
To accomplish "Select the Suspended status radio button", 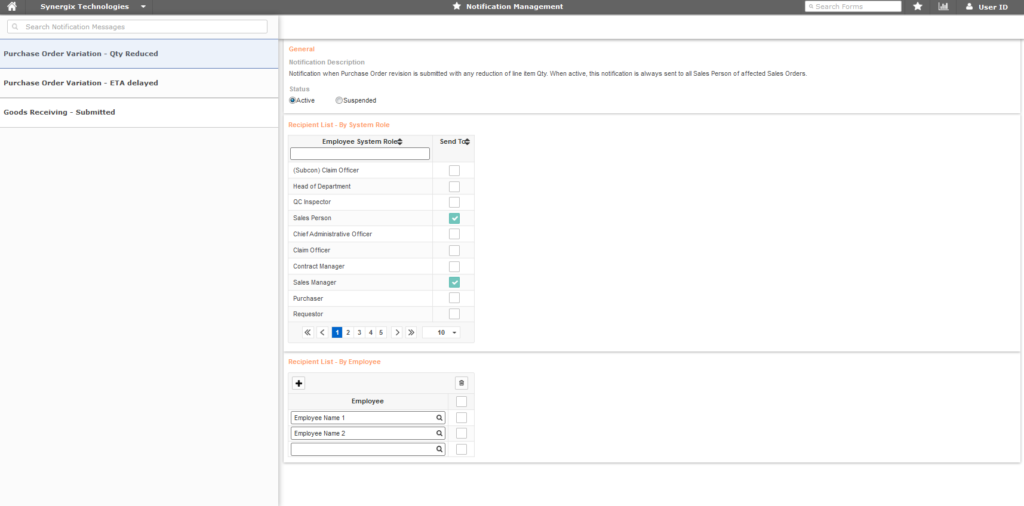I will coord(338,101).
